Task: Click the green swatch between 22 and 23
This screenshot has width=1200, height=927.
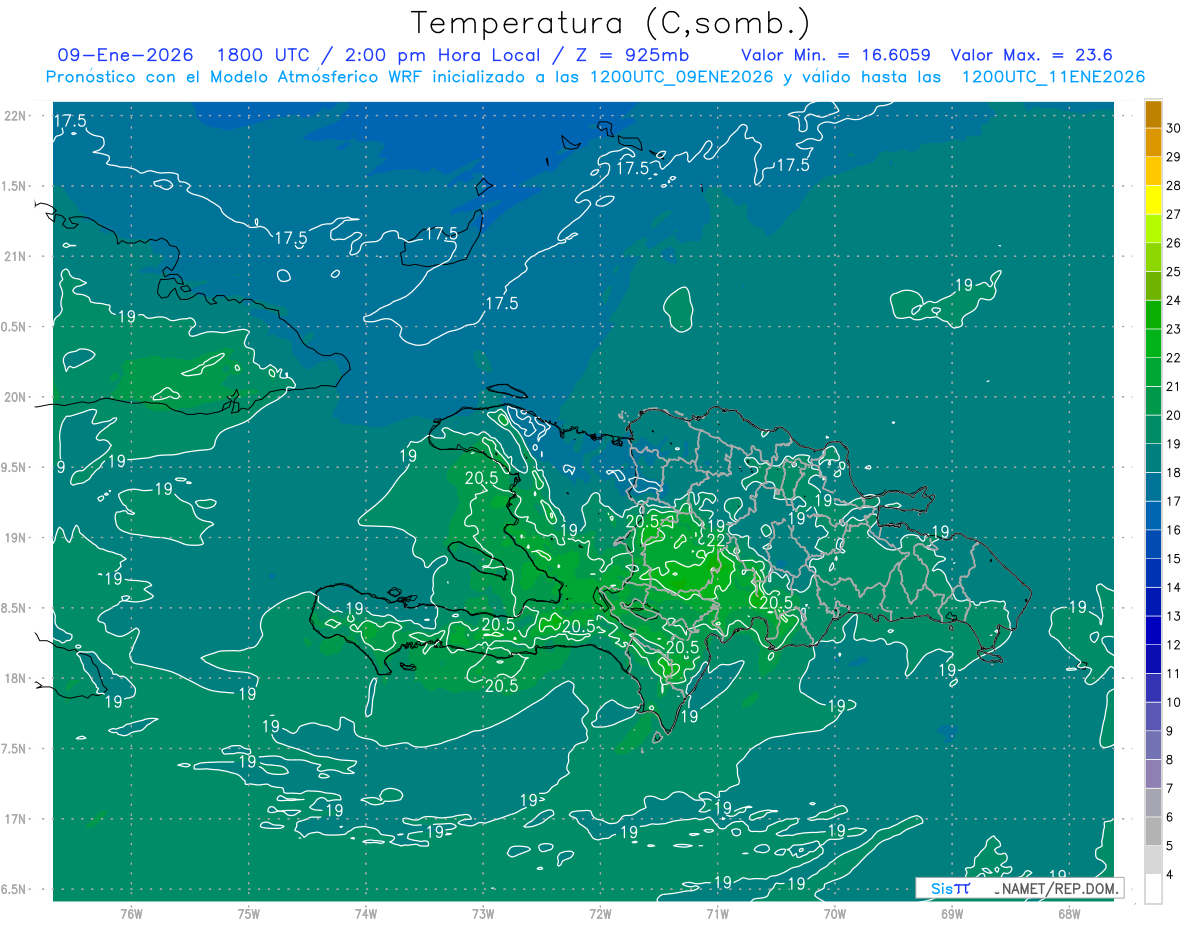Action: point(1153,343)
